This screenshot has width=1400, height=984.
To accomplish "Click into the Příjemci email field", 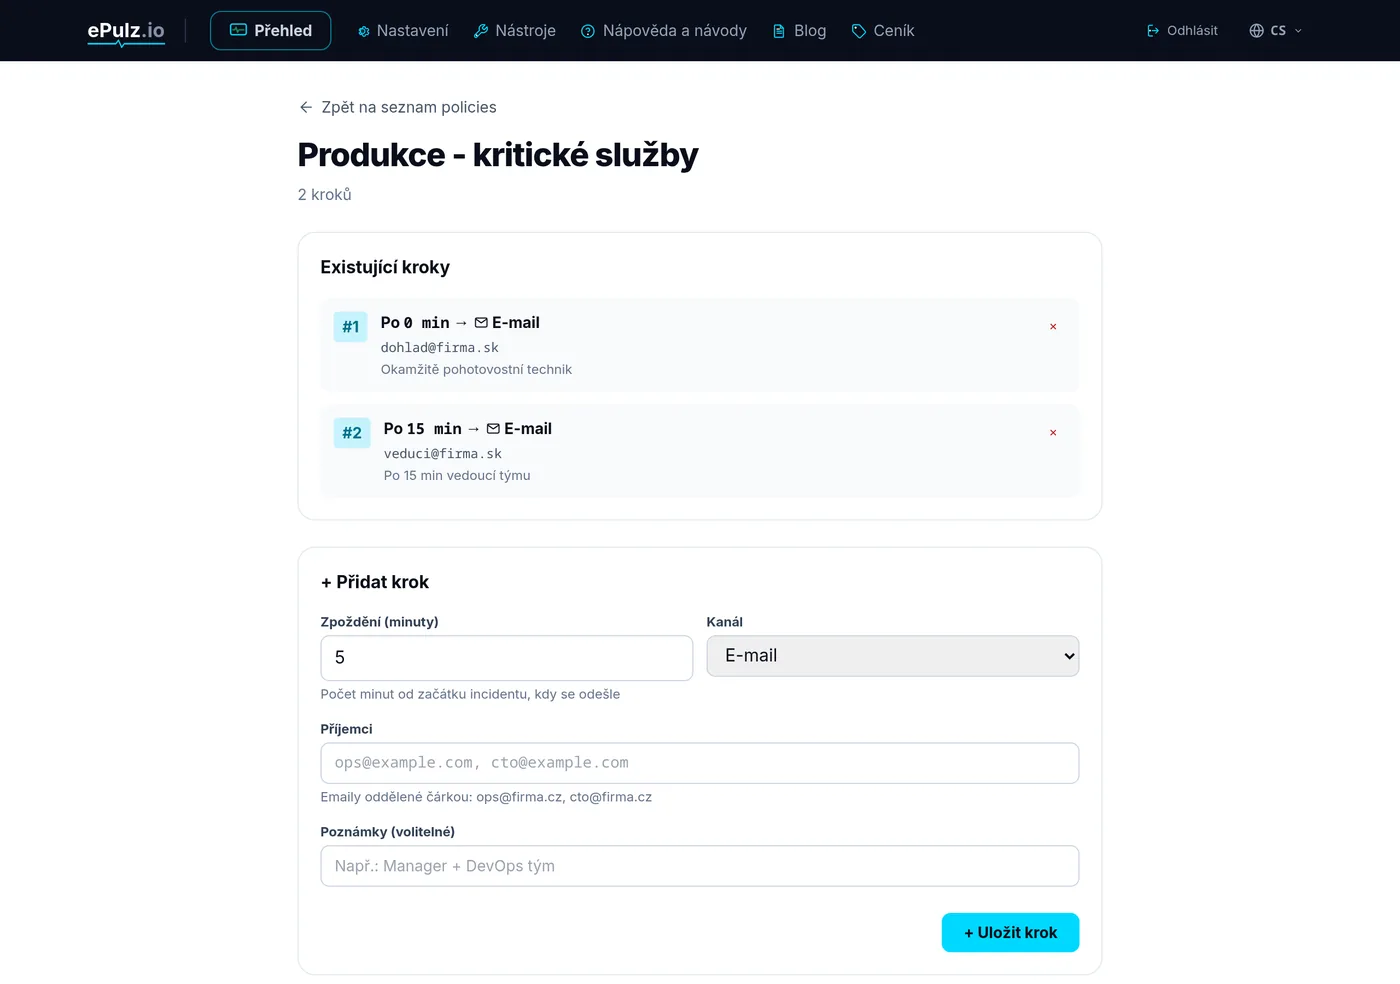I will coord(700,763).
